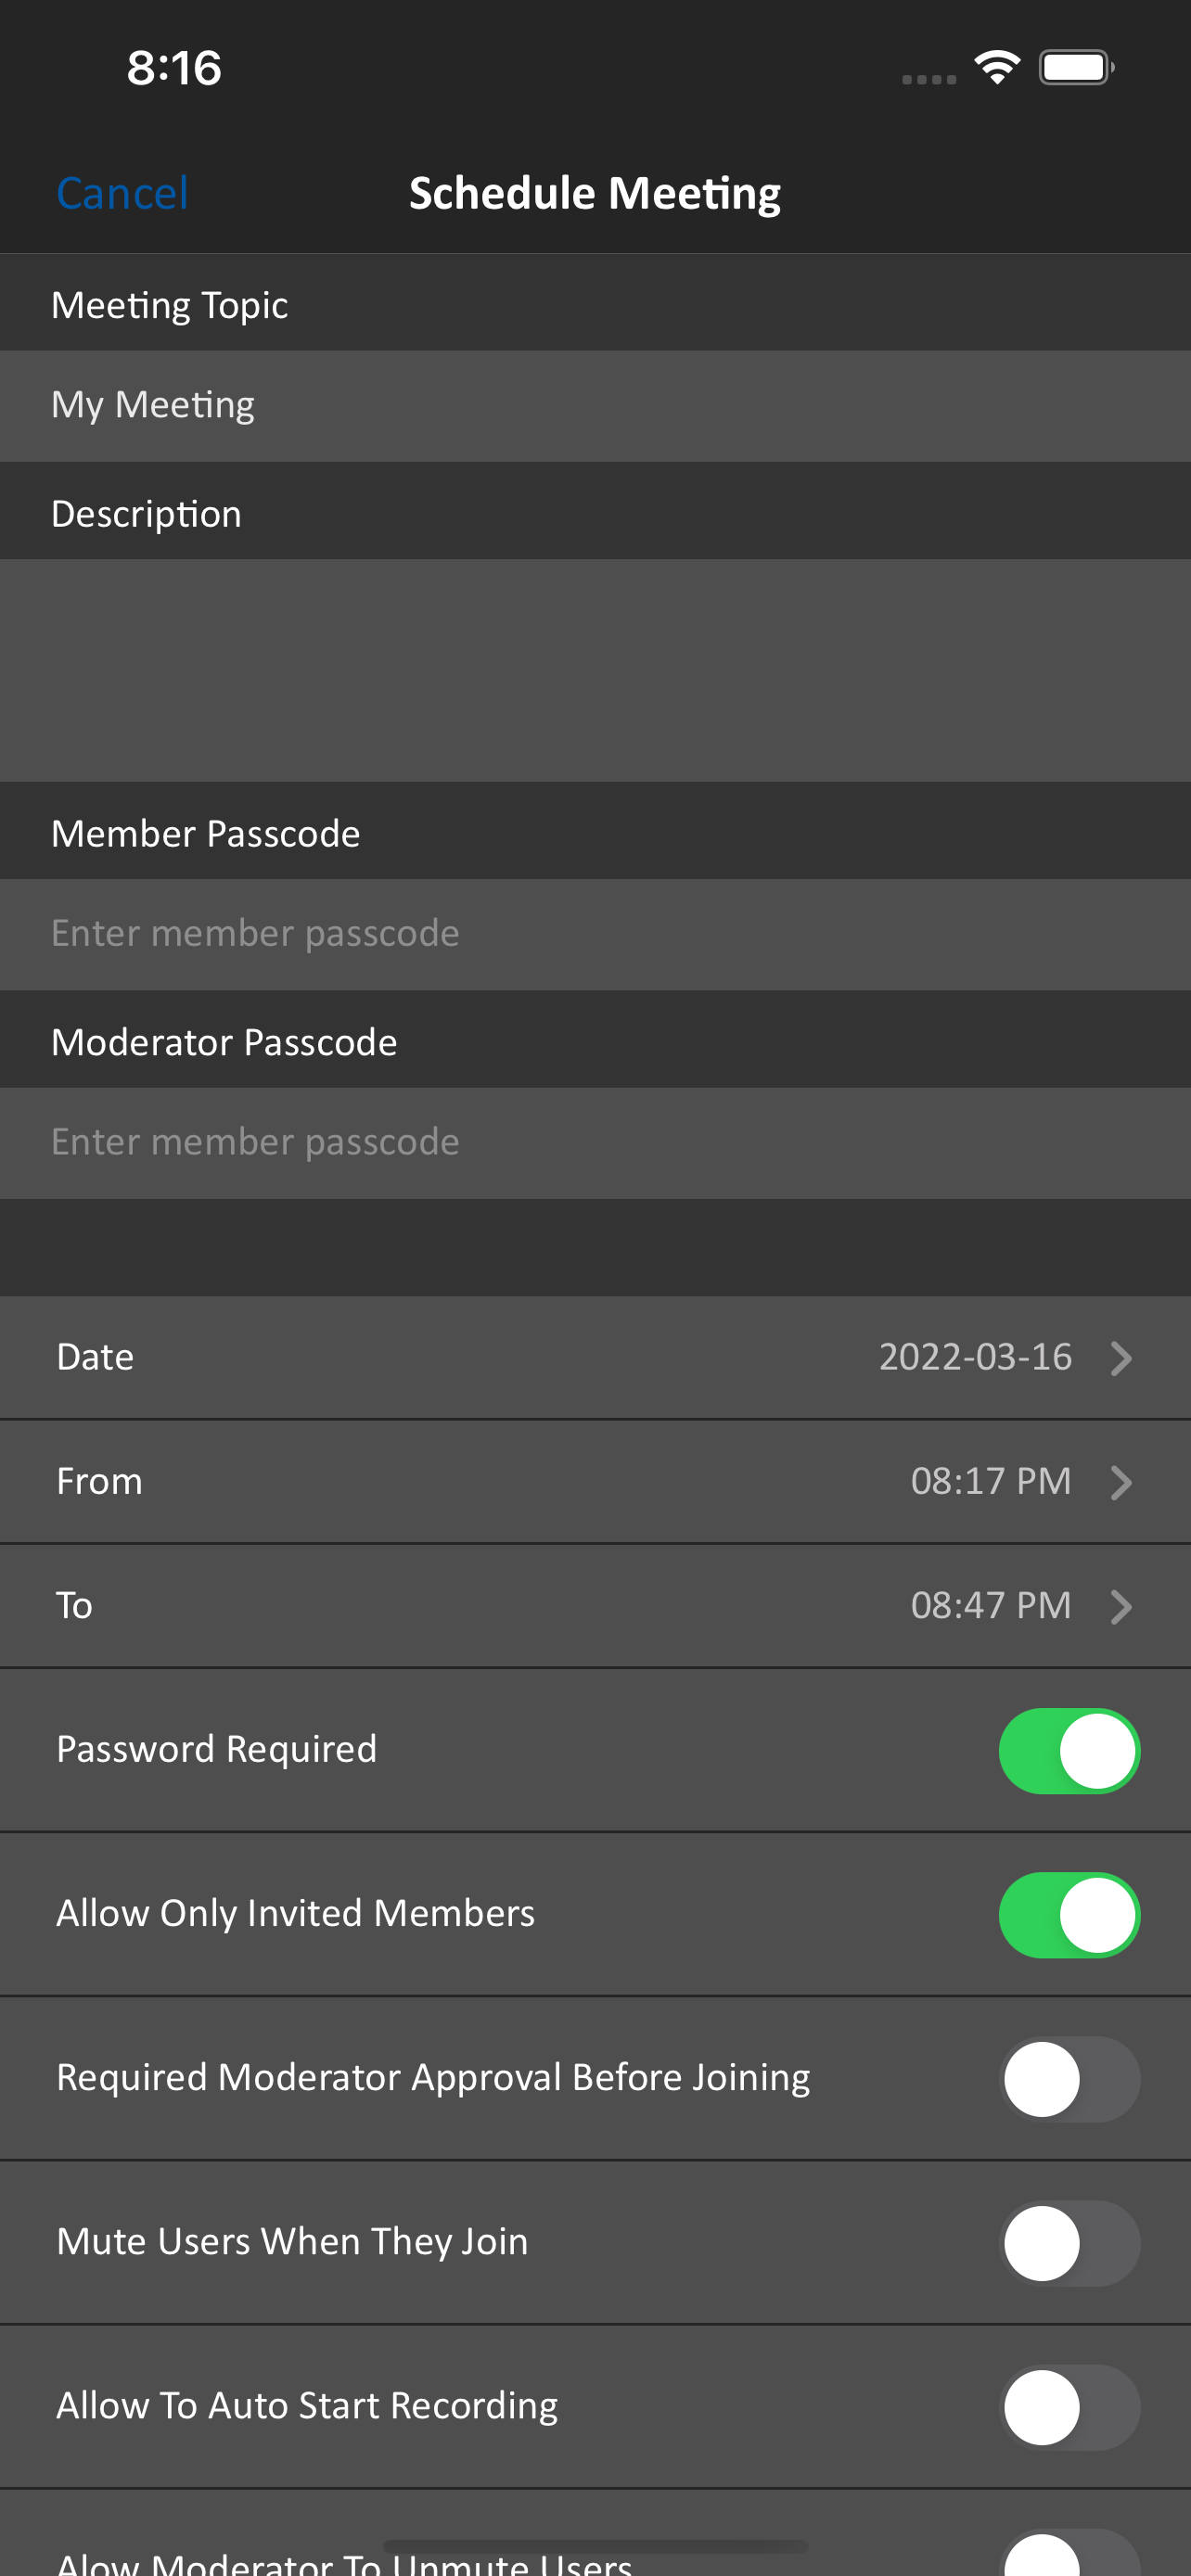This screenshot has height=2576, width=1191.
Task: Change the 08:47 PM end time
Action: click(x=991, y=1605)
